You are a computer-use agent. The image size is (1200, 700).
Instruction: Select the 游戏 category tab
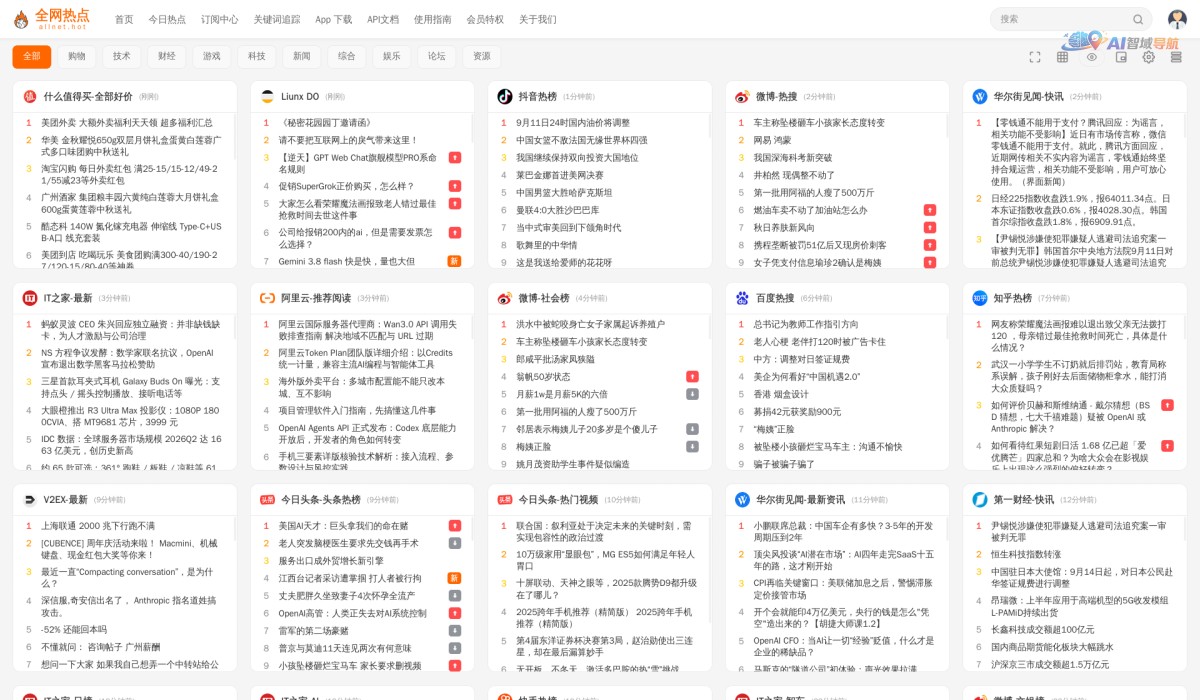212,57
